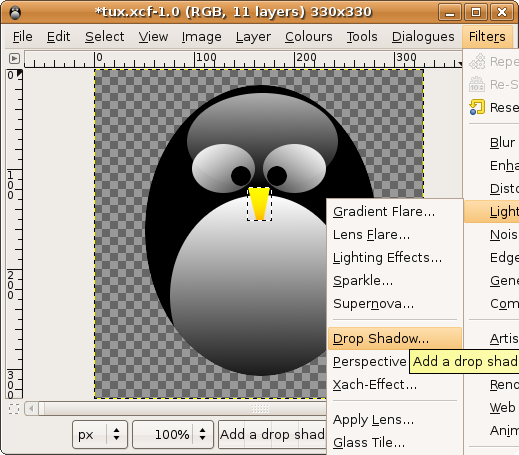Click the horizontal scrollbar left arrow

[31, 409]
